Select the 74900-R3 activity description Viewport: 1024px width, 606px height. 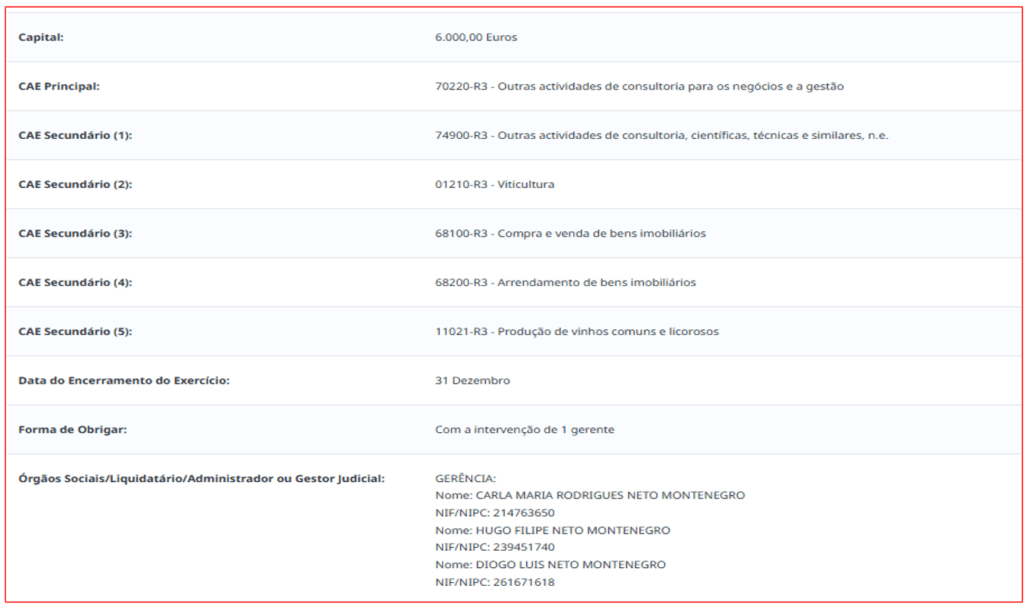coord(661,136)
